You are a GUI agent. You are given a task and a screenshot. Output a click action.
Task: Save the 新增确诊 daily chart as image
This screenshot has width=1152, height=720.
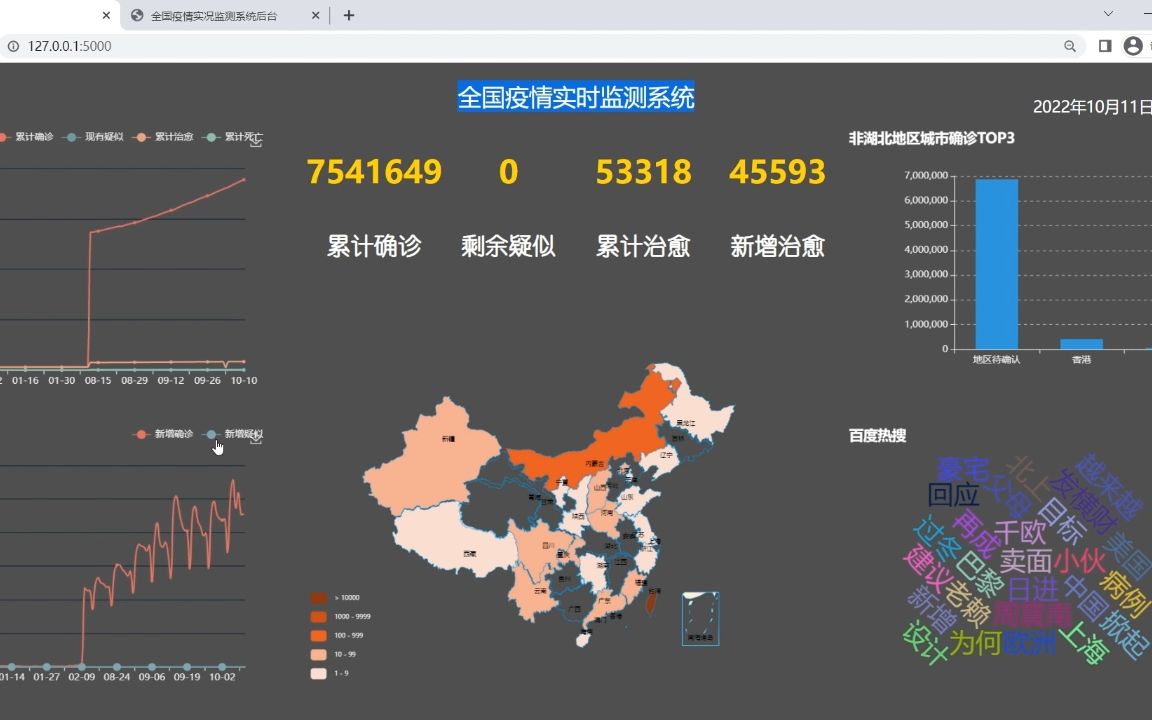pyautogui.click(x=256, y=439)
